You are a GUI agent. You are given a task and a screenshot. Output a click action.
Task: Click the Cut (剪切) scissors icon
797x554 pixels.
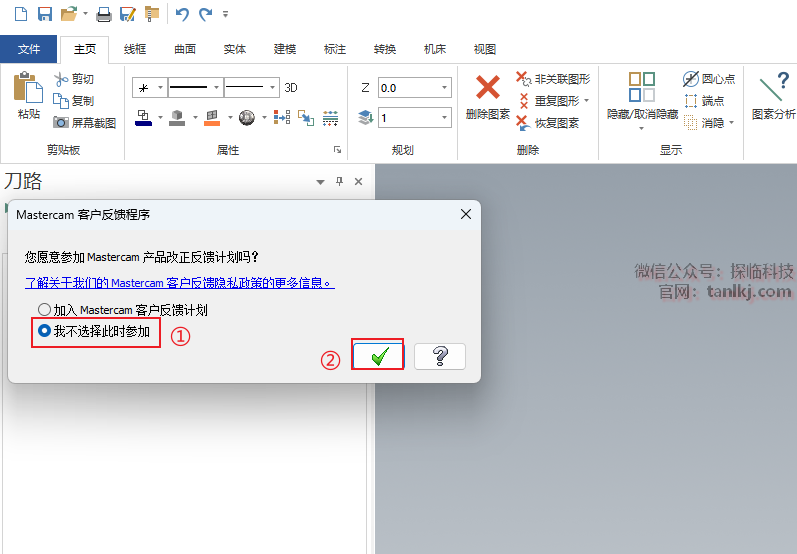pos(61,79)
